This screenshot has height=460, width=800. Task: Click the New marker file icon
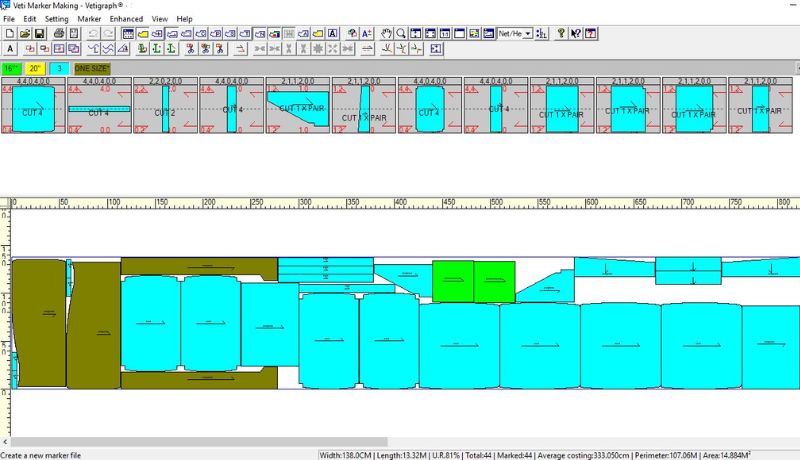pyautogui.click(x=9, y=34)
